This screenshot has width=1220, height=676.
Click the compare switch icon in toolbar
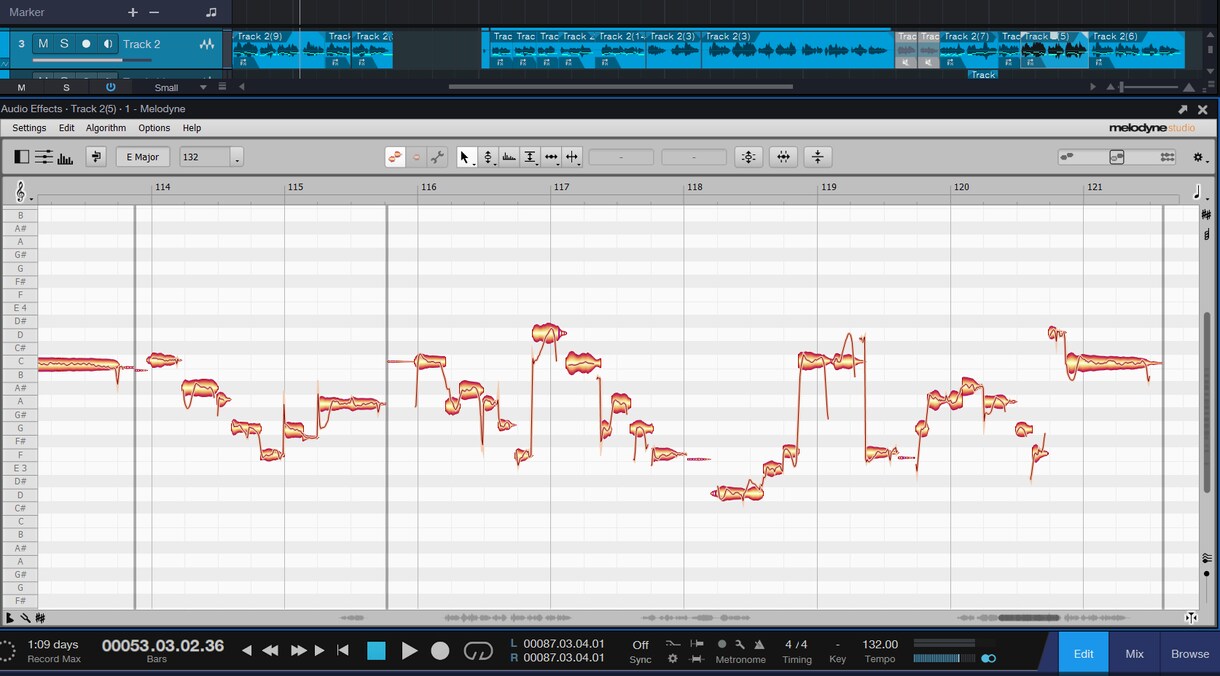click(x=96, y=157)
